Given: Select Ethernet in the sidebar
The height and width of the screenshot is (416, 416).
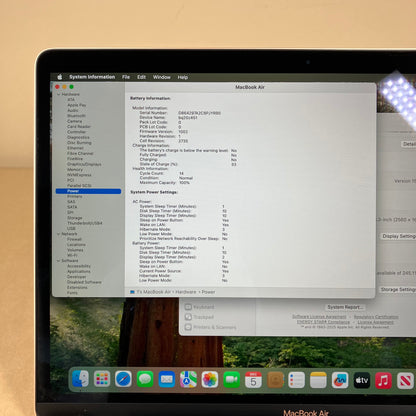Looking at the screenshot, I should (x=75, y=148).
